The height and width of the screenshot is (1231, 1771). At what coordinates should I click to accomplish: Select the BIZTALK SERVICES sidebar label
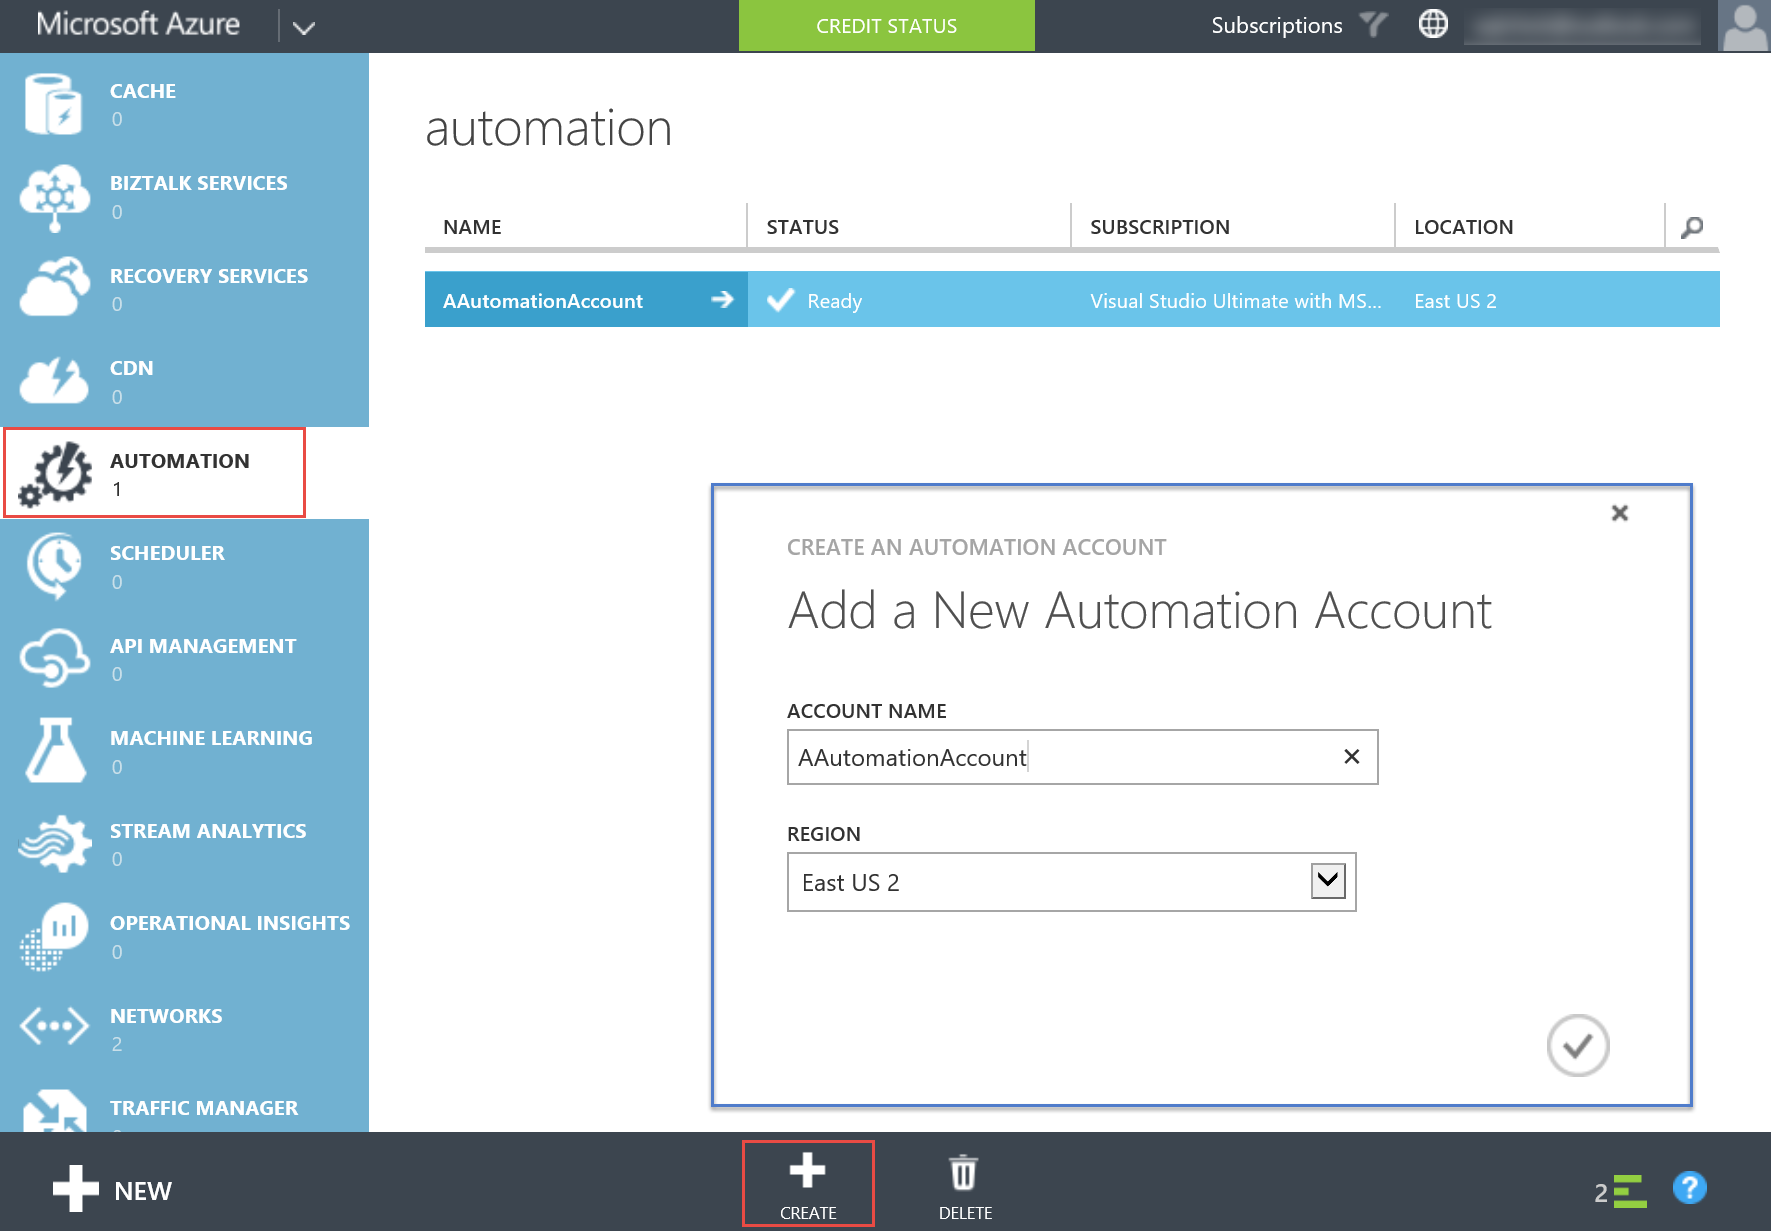coord(199,183)
